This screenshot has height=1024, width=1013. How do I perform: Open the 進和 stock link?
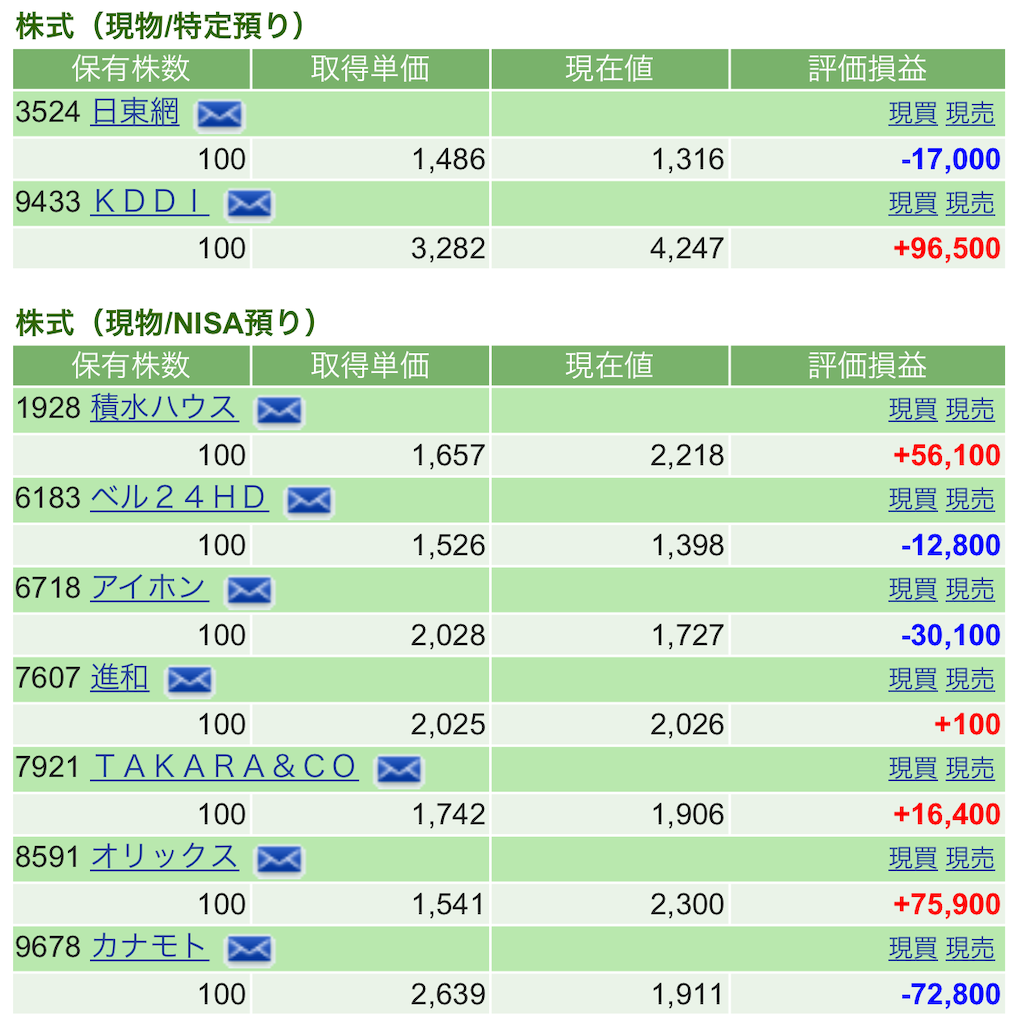pyautogui.click(x=120, y=677)
